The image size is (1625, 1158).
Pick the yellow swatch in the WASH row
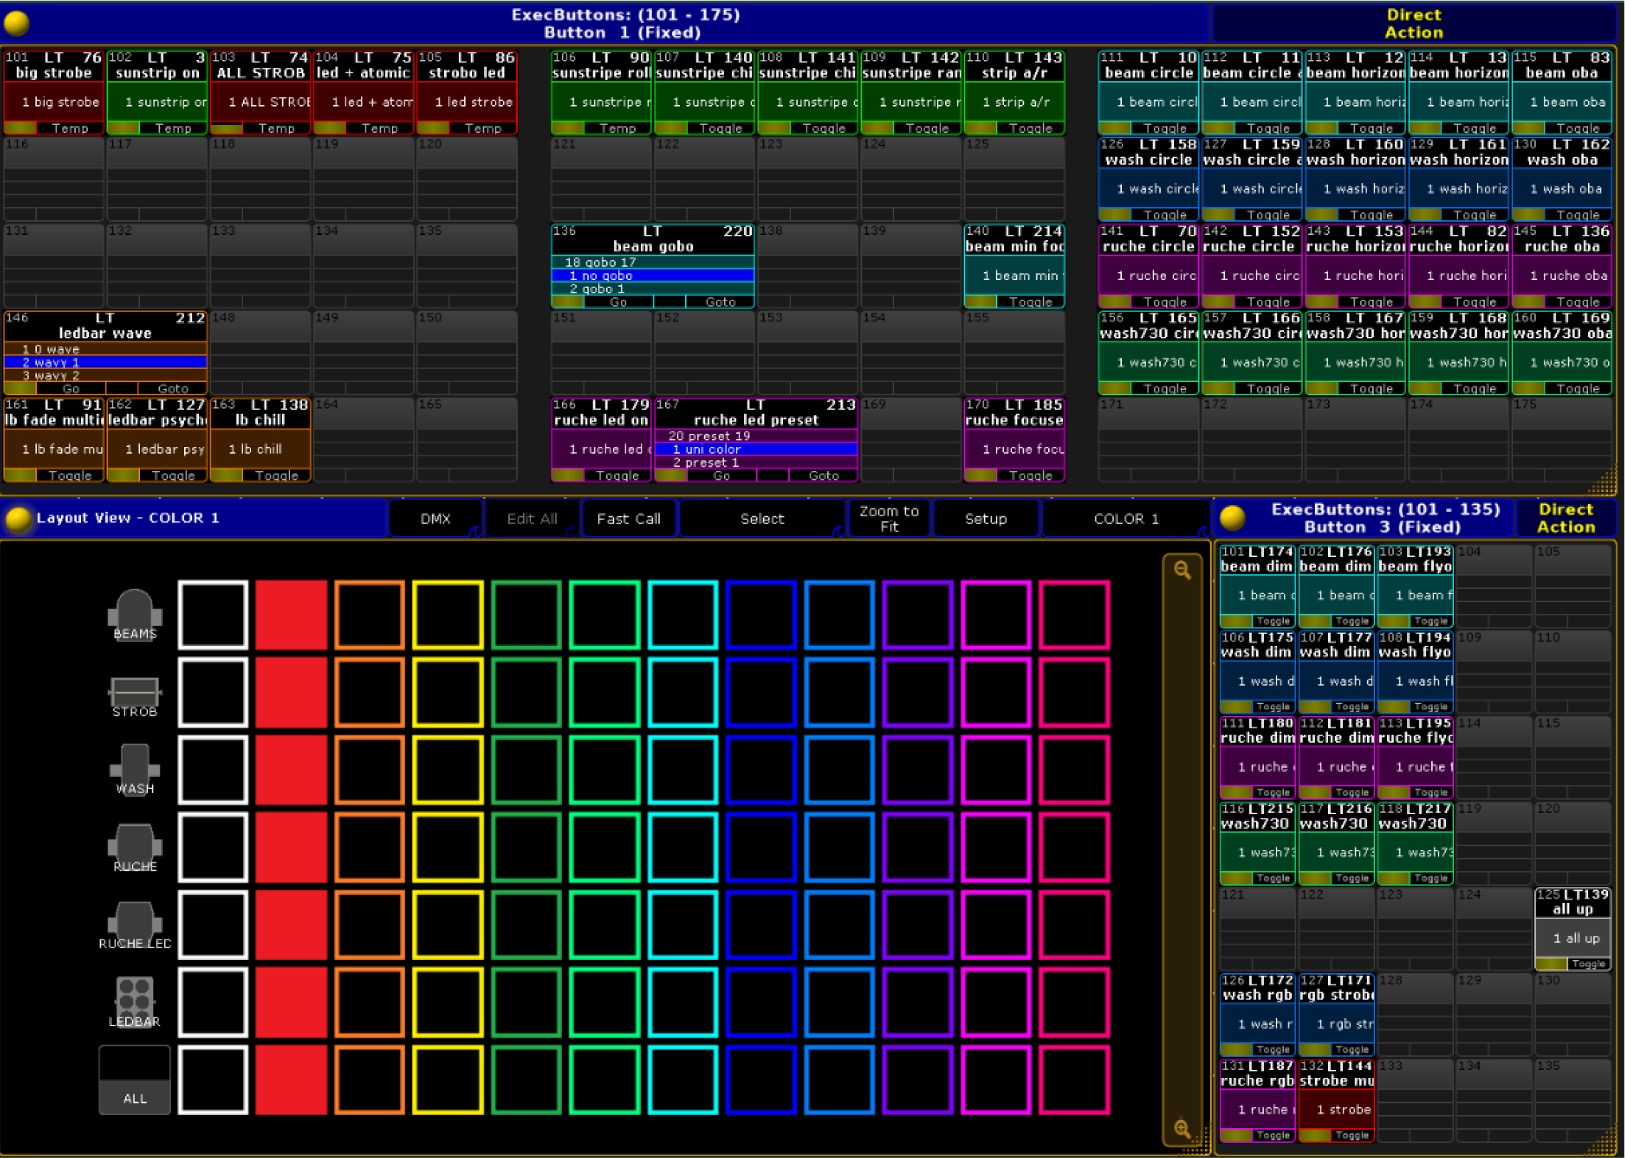tap(447, 770)
